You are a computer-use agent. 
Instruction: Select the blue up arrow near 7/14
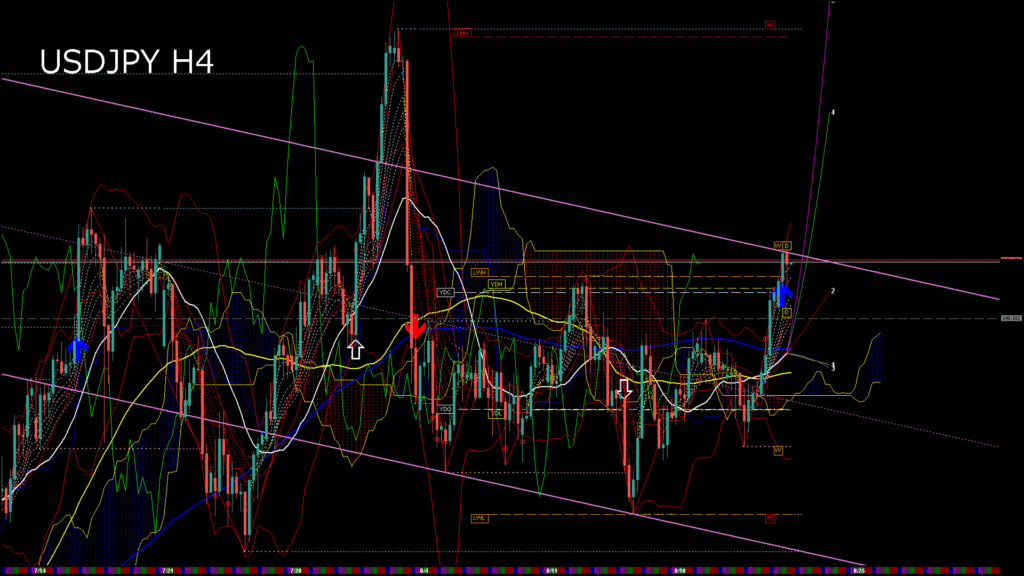(x=77, y=349)
